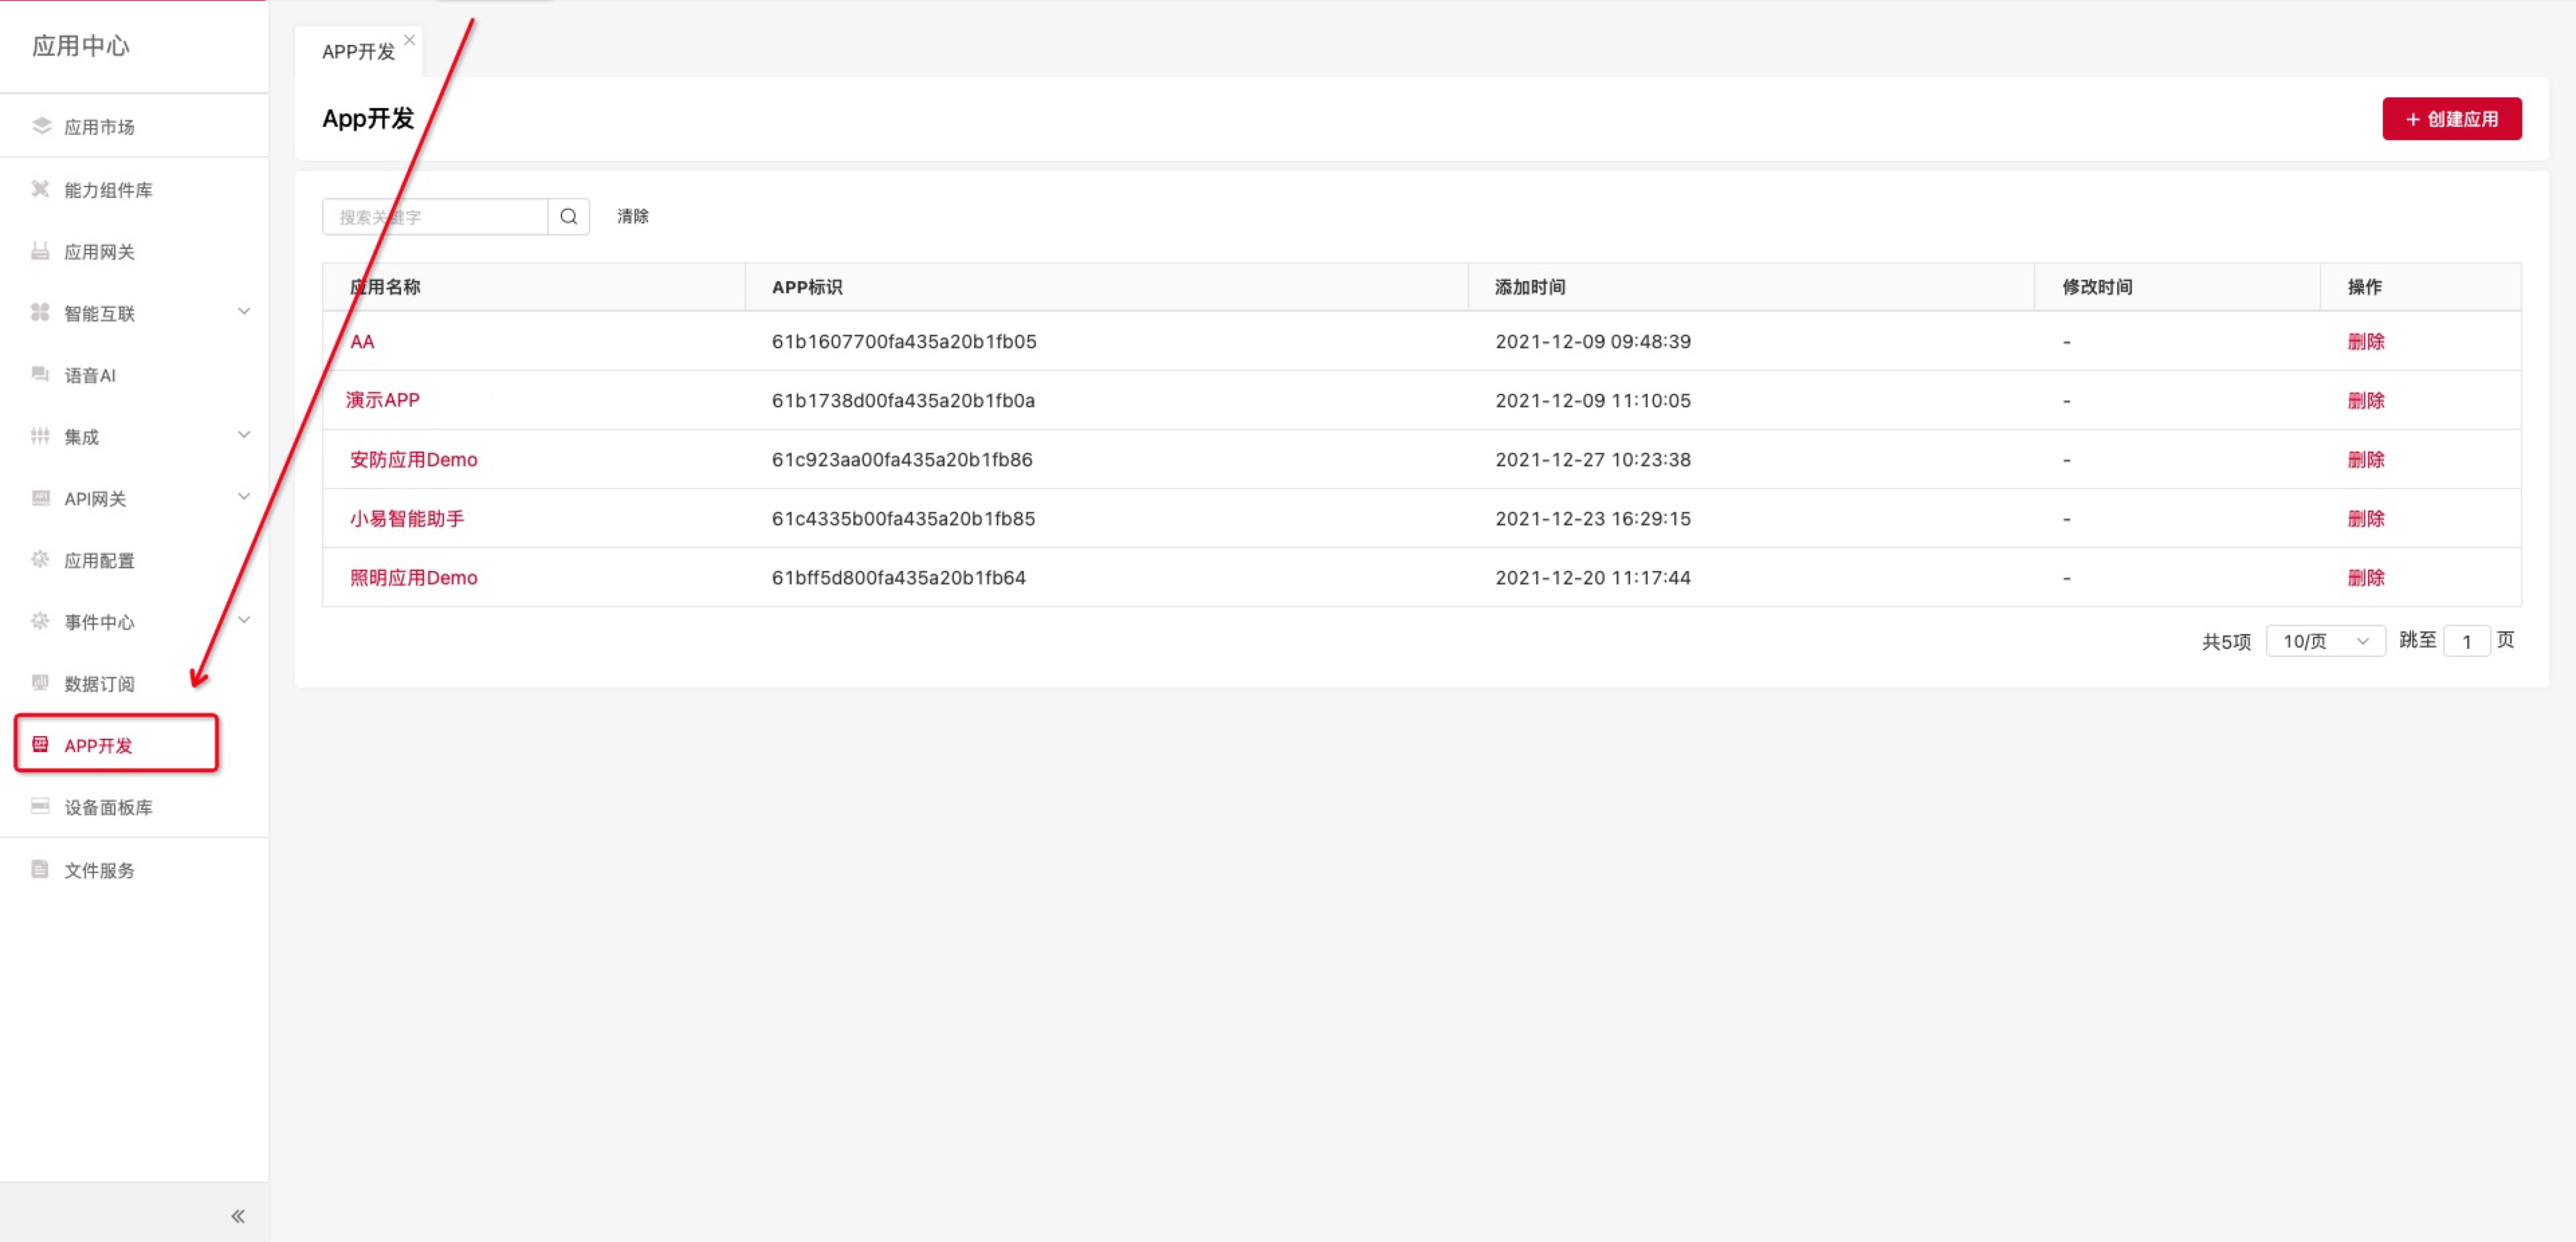Image resolution: width=2576 pixels, height=1242 pixels.
Task: Click the 应用网关 sidebar icon
Action: pos(40,251)
